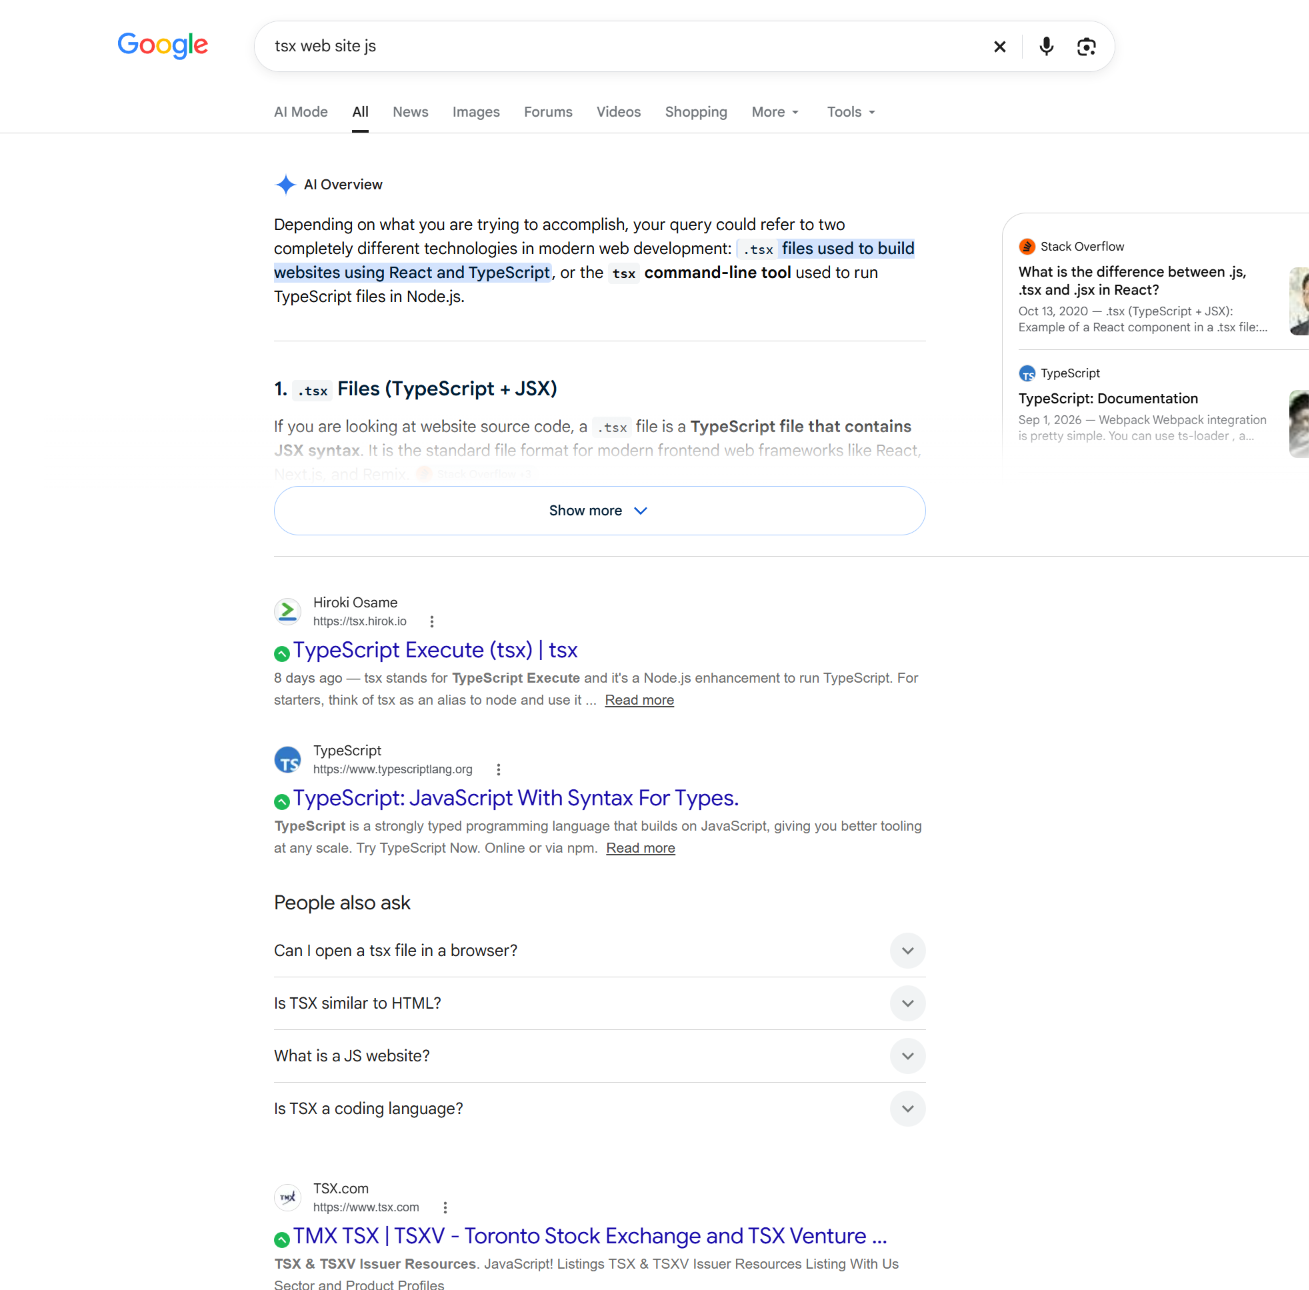Open the More dropdown in search tabs
The image size is (1309, 1290).
pos(775,112)
